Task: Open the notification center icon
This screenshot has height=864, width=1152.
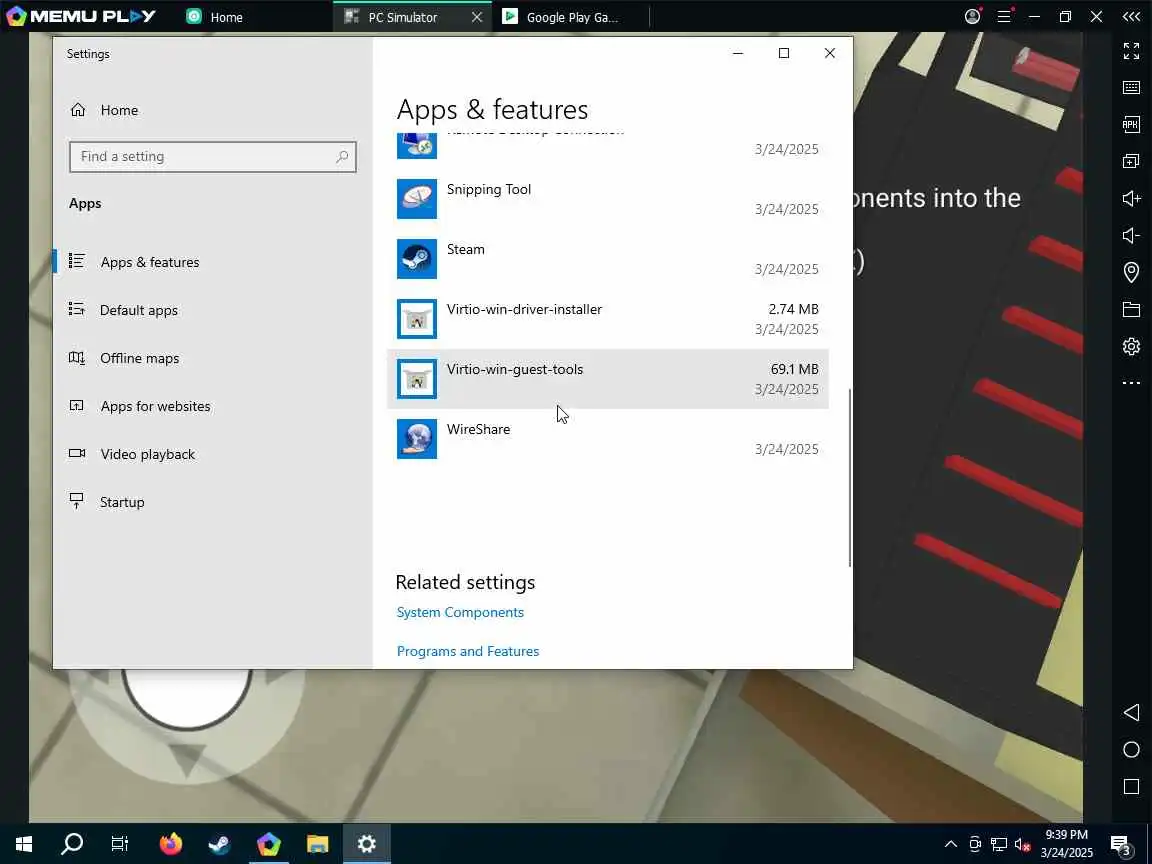Action: [1119, 844]
